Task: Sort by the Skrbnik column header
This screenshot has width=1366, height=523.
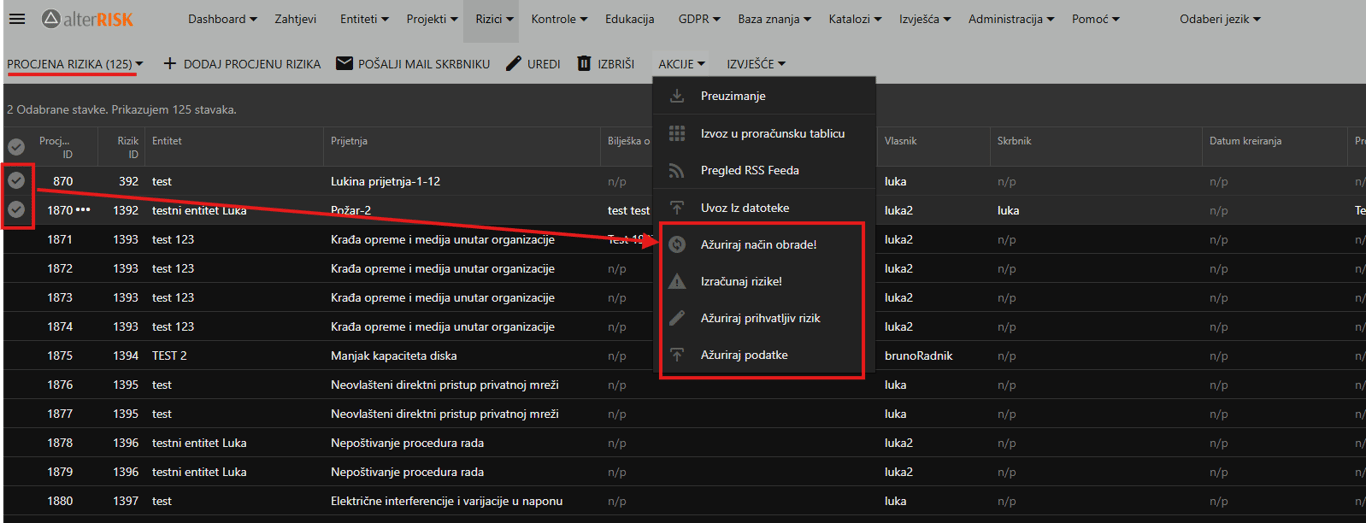Action: pyautogui.click(x=1014, y=141)
